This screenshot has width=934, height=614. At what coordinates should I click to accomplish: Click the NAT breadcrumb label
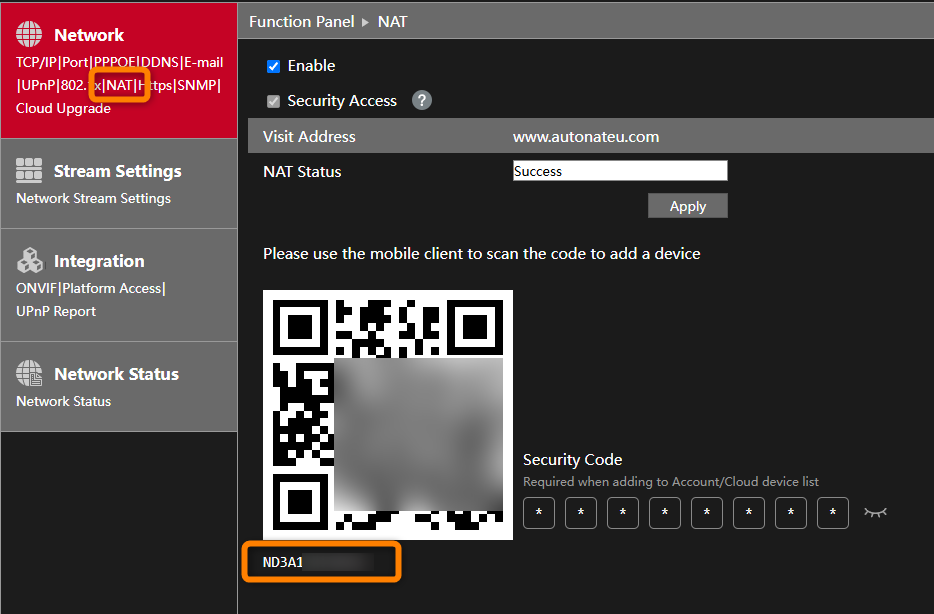point(393,22)
